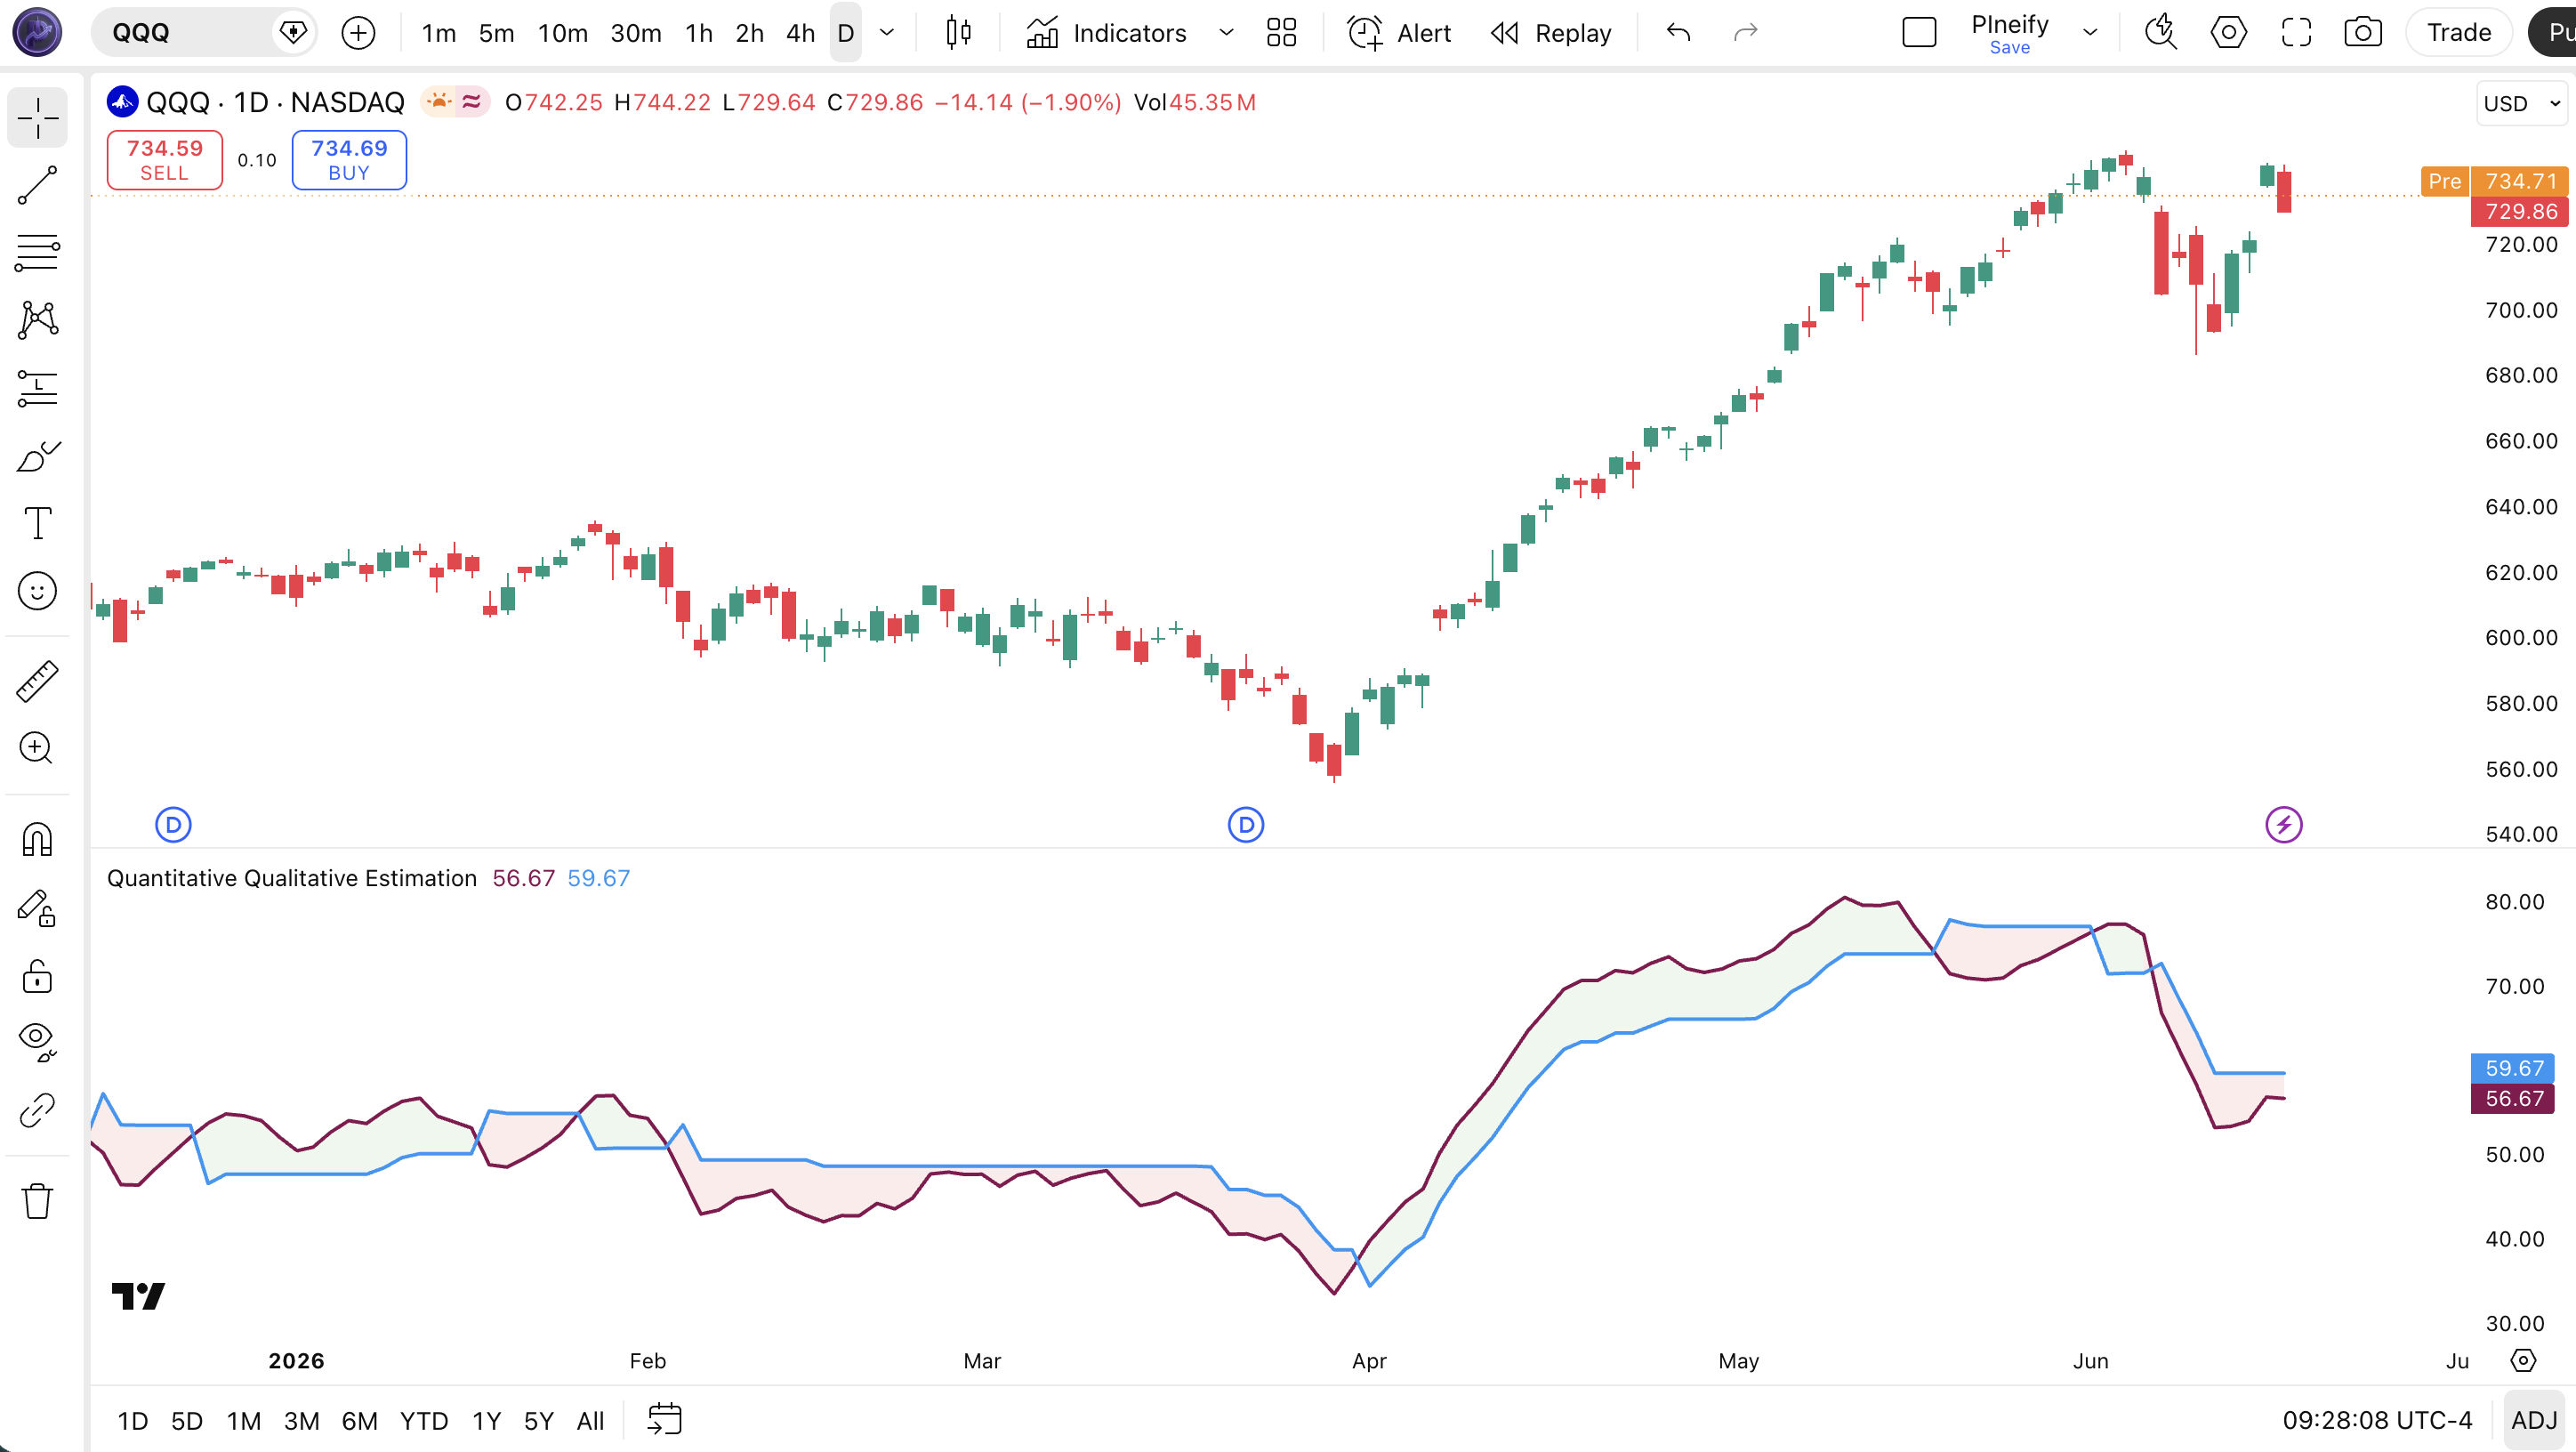
Task: Expand the timeframe dropdown chevron
Action: pyautogui.click(x=886, y=33)
